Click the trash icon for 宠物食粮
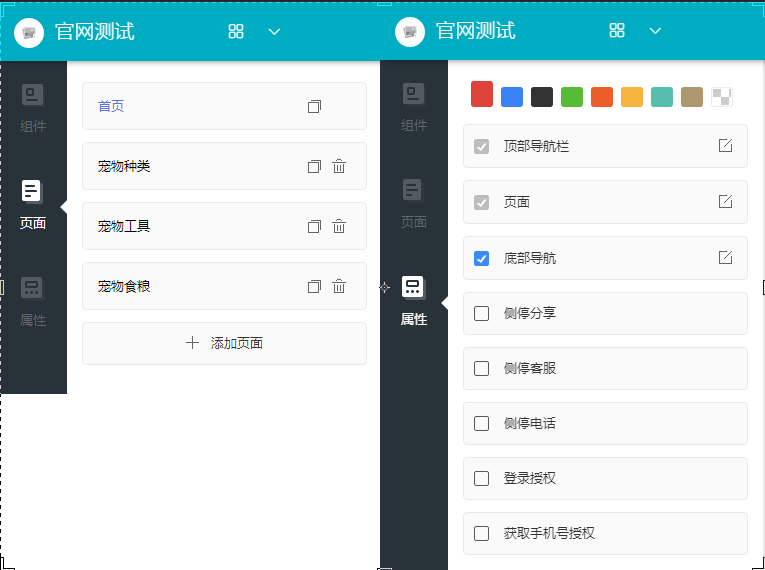 339,286
